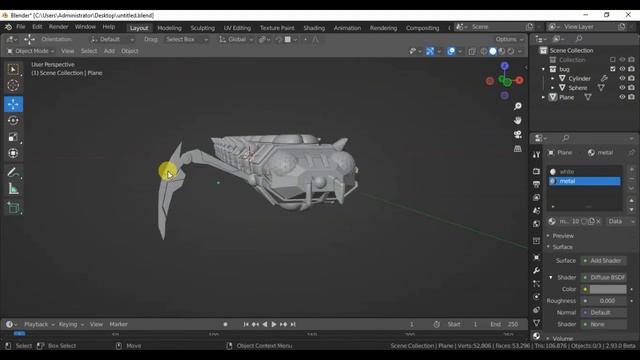Activate the Add Cube tool

[13, 208]
